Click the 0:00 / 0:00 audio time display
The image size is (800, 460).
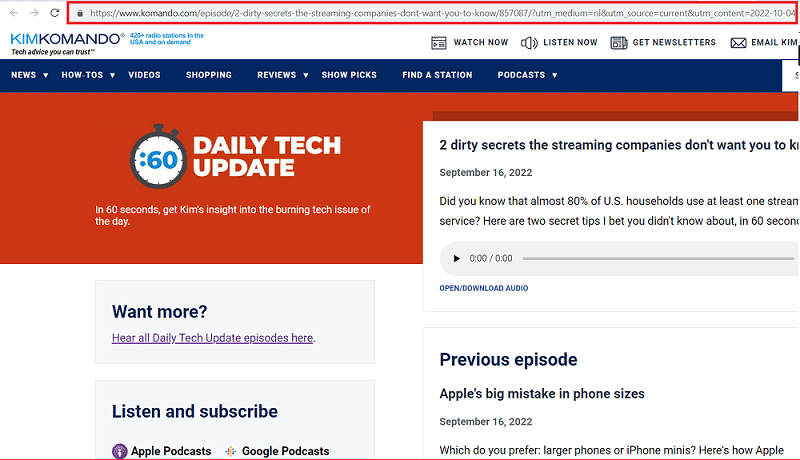491,259
